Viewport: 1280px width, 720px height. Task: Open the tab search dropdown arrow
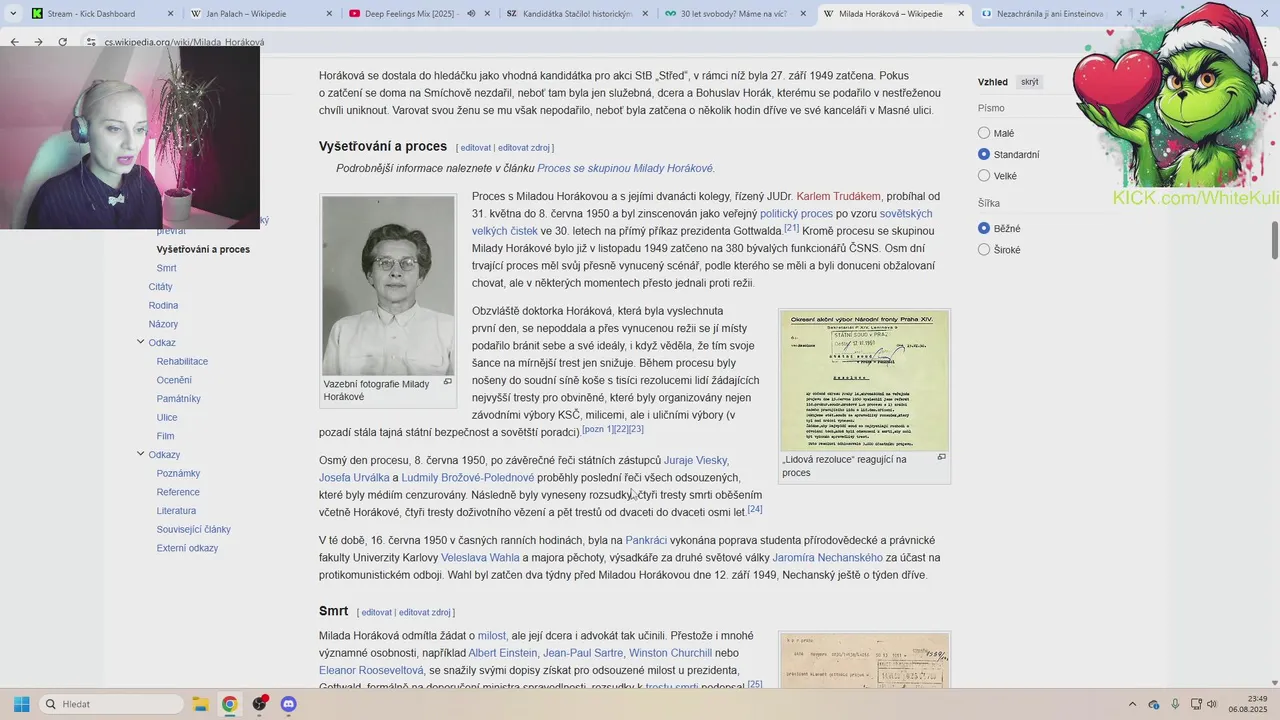(x=12, y=14)
